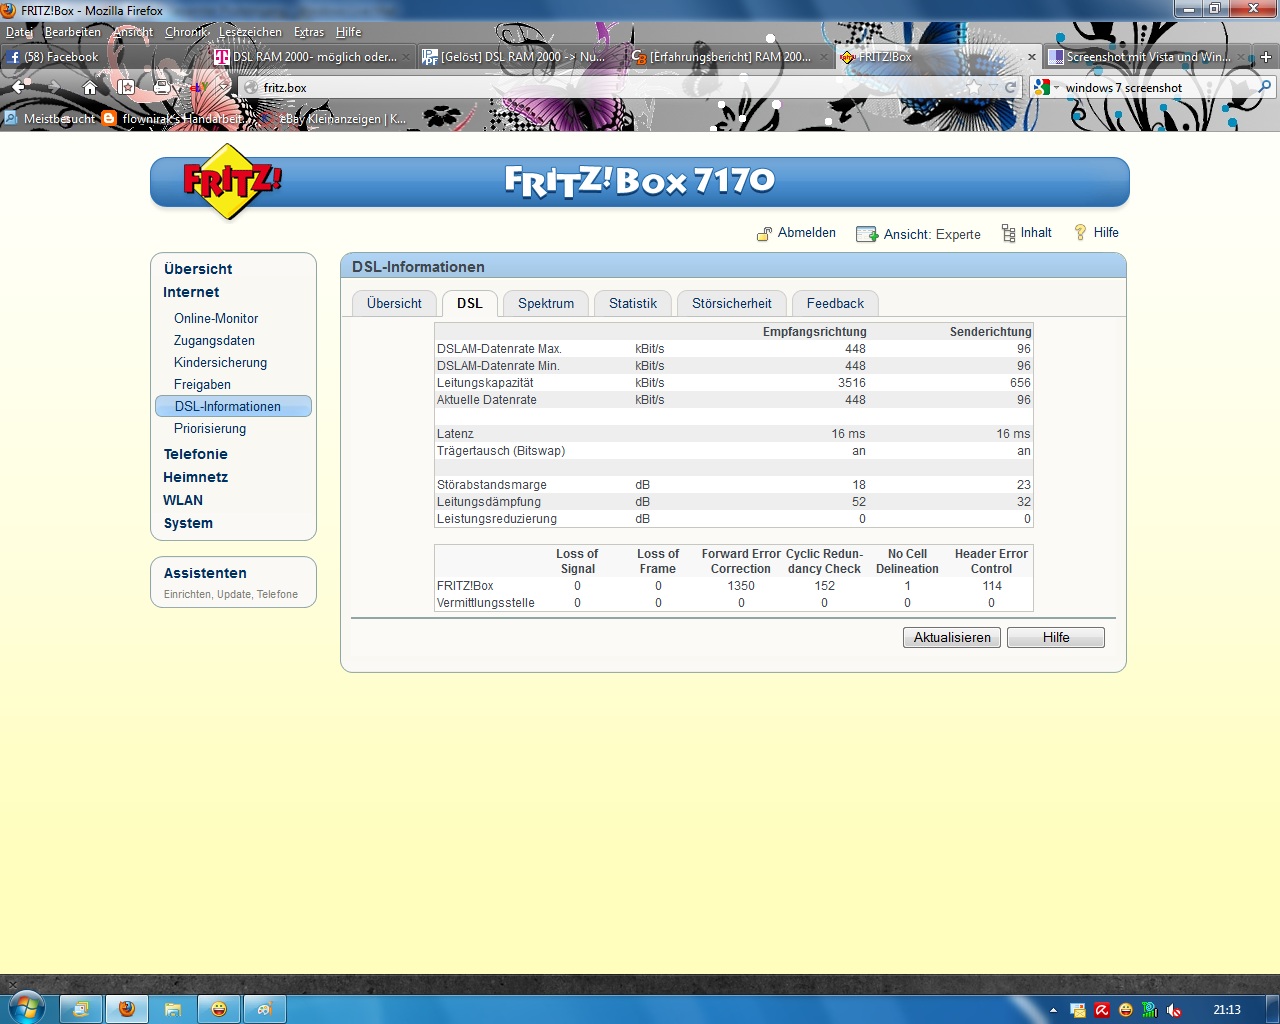The image size is (1280, 1024).
Task: Click first taskbar pinned desktop icon
Action: pos(81,1009)
